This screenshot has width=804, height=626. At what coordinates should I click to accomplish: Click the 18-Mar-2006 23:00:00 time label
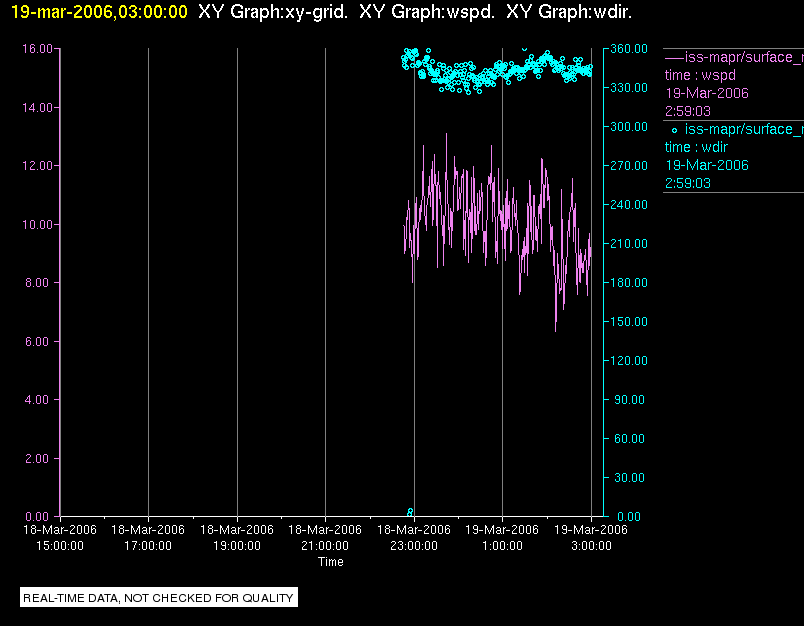pos(414,537)
